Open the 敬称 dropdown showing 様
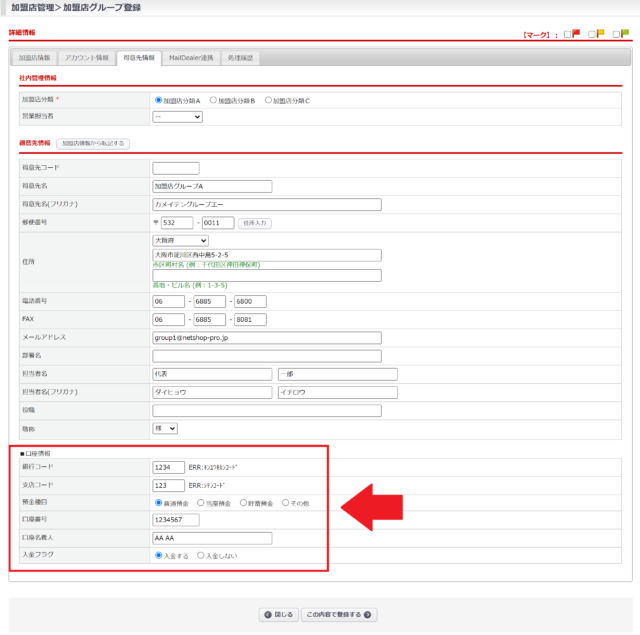The image size is (640, 635). 165,428
